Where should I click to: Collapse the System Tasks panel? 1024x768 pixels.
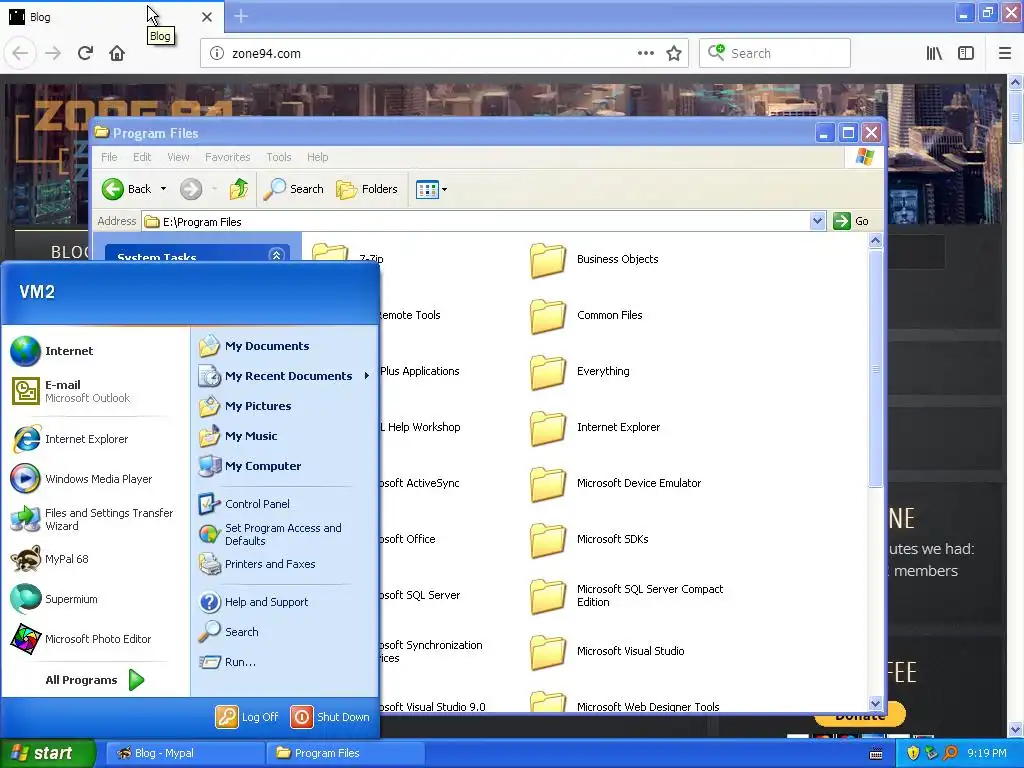[276, 255]
